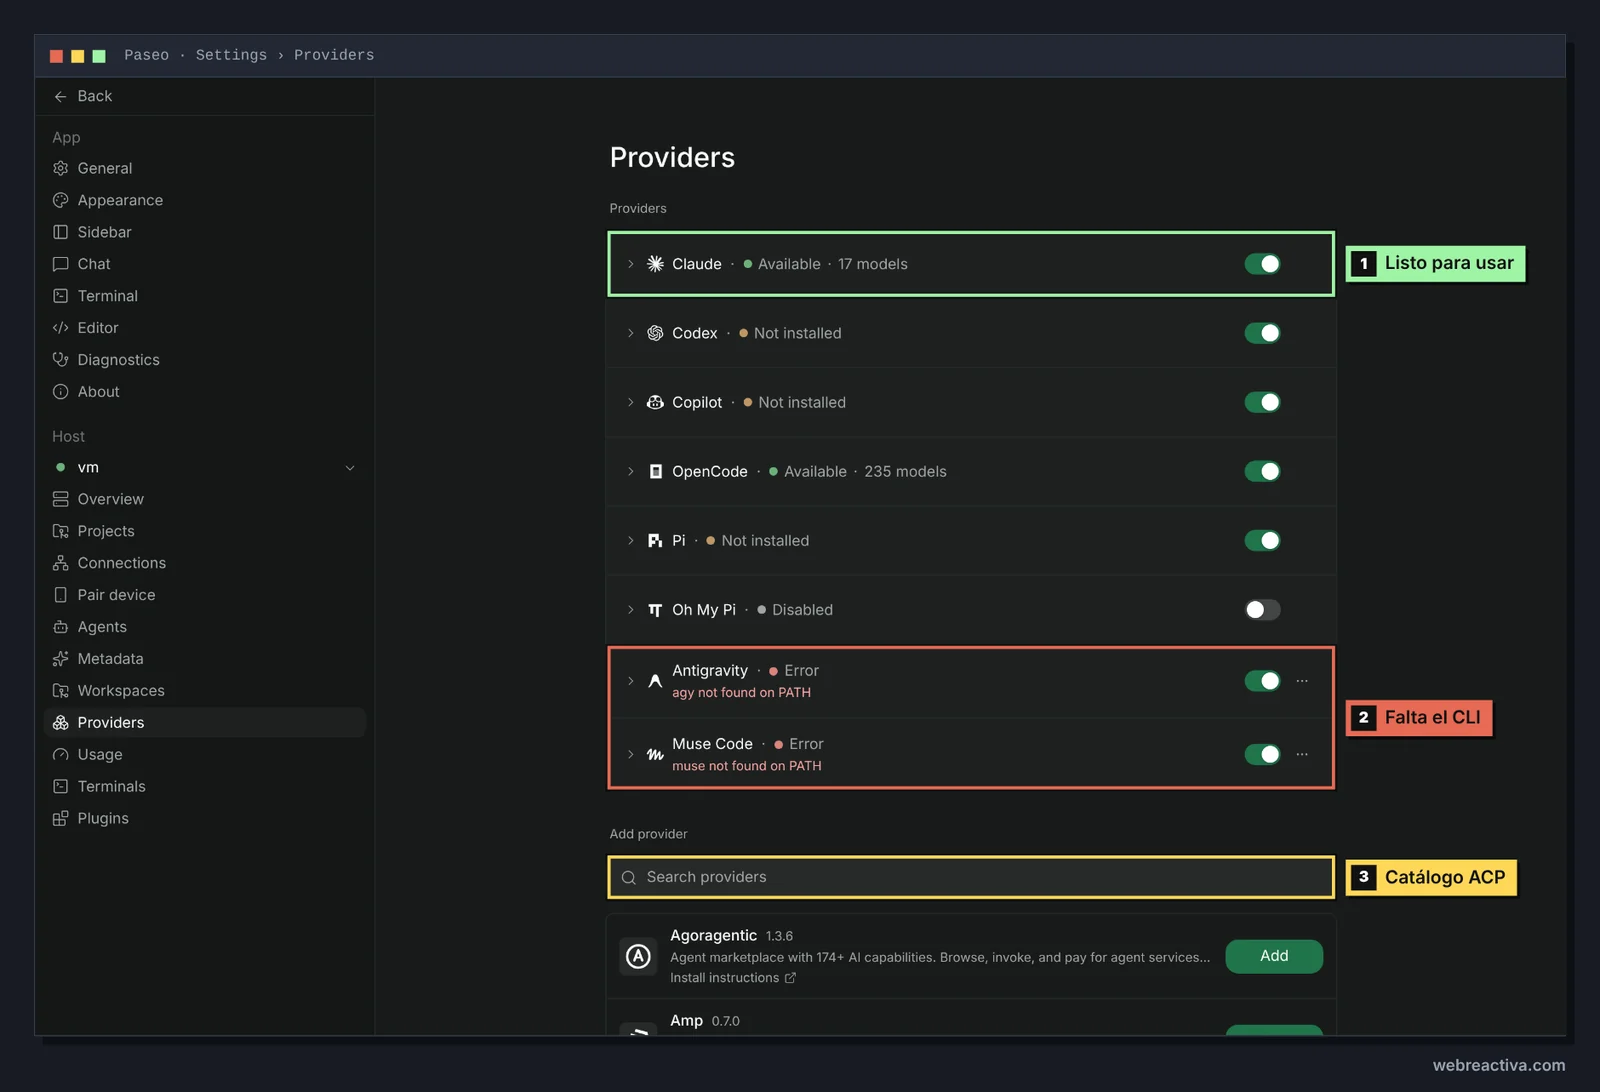Disable the Claude provider toggle

click(1262, 264)
